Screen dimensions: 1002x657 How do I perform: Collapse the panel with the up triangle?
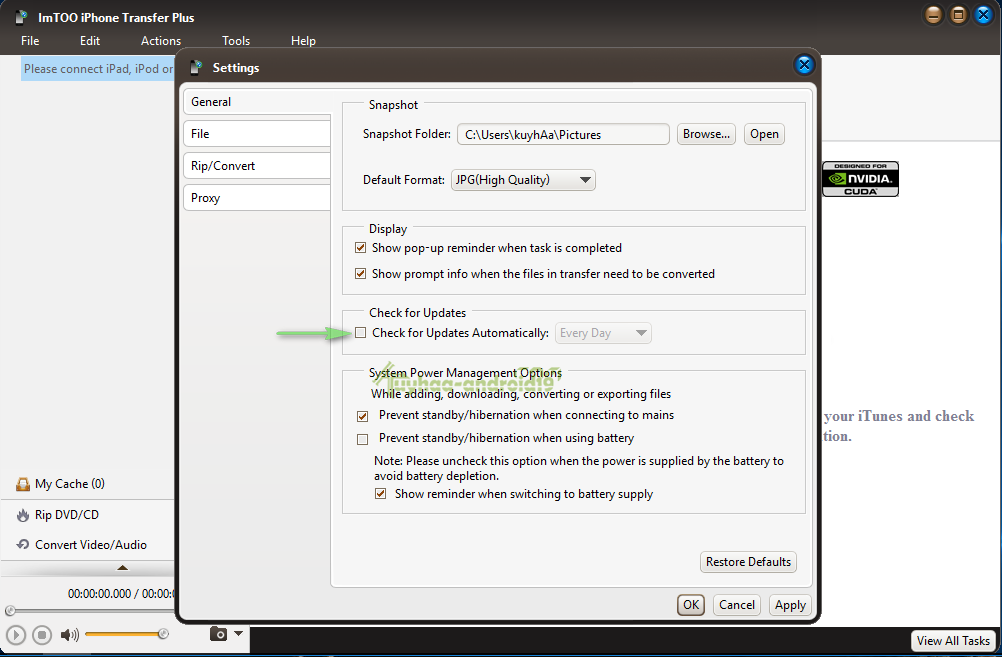123,568
